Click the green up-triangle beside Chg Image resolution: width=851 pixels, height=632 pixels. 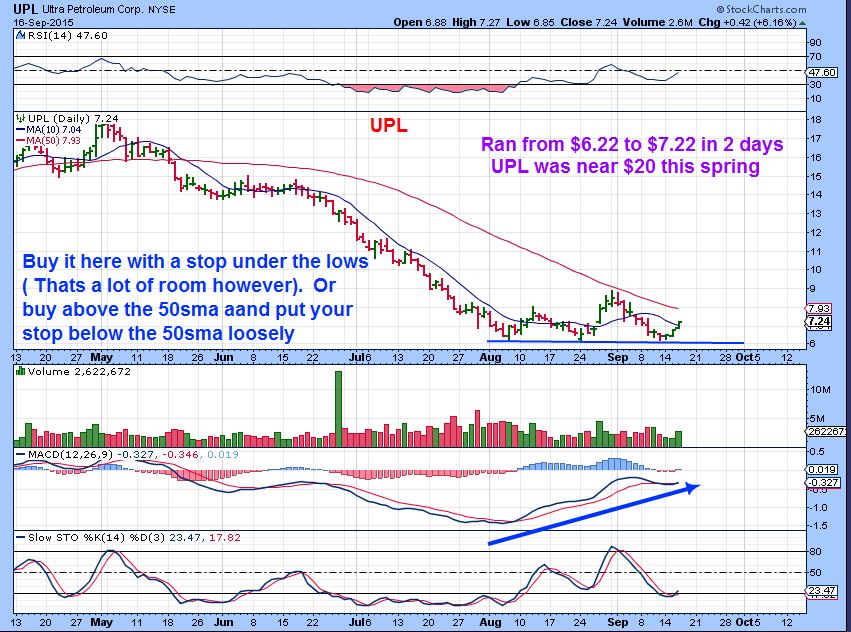point(803,23)
